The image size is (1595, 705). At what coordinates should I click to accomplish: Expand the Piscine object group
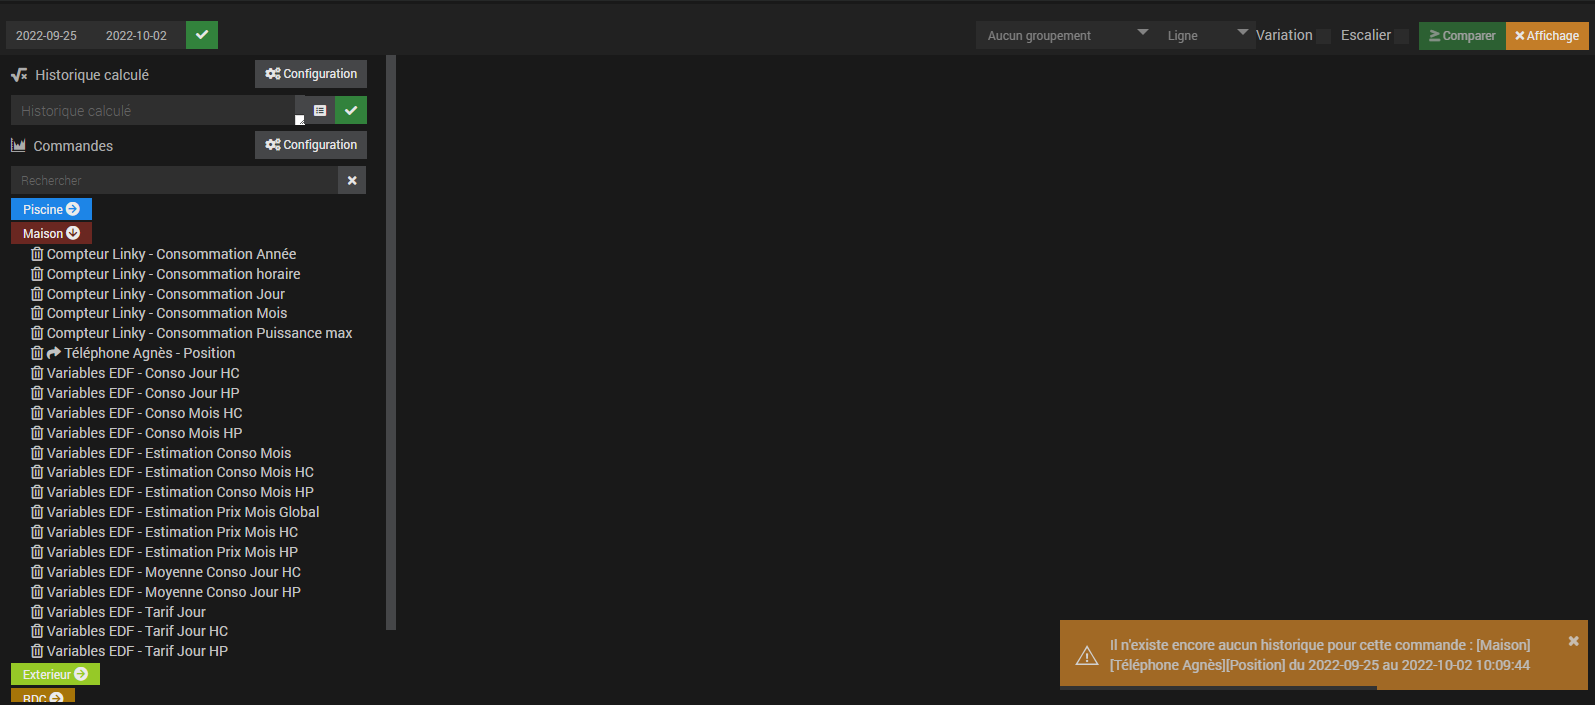[51, 209]
